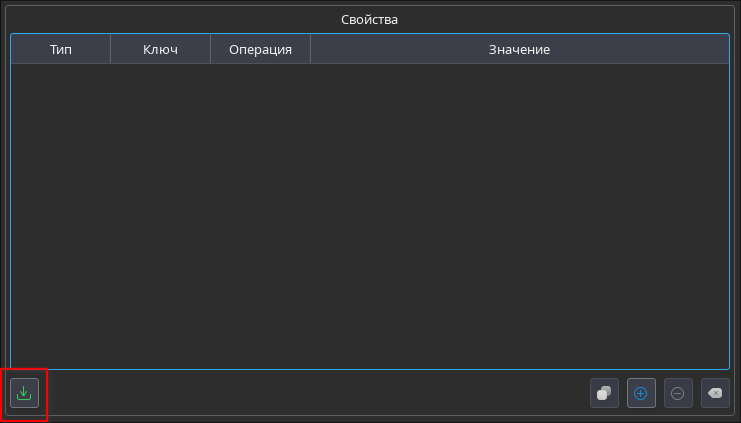Click the Свойства panel title
The width and height of the screenshot is (741, 423).
click(370, 19)
